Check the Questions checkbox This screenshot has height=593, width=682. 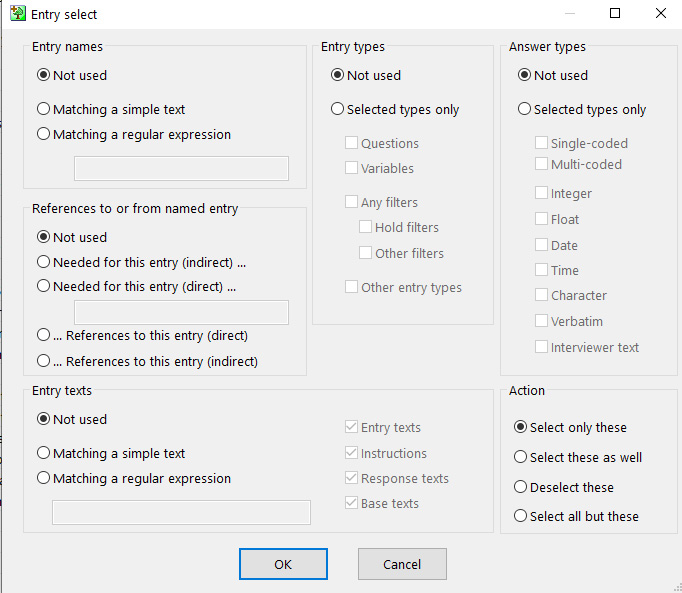(x=351, y=143)
